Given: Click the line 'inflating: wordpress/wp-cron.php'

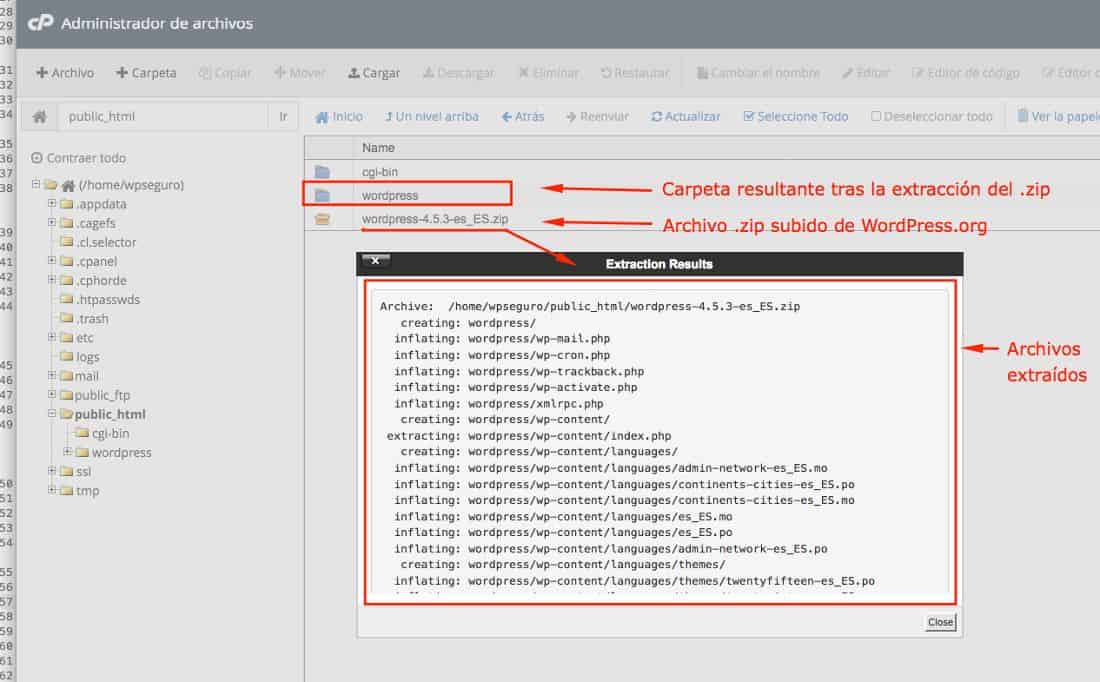Looking at the screenshot, I should (502, 355).
